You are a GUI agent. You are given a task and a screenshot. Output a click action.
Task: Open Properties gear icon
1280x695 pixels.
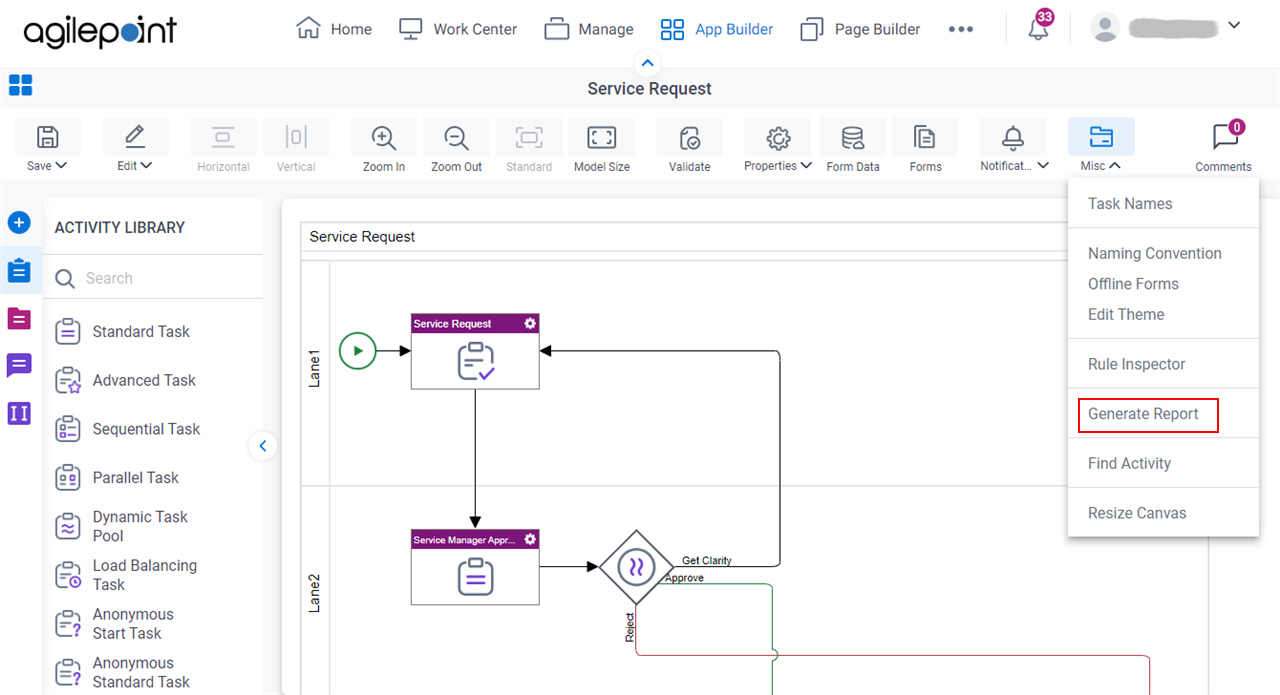click(x=778, y=137)
